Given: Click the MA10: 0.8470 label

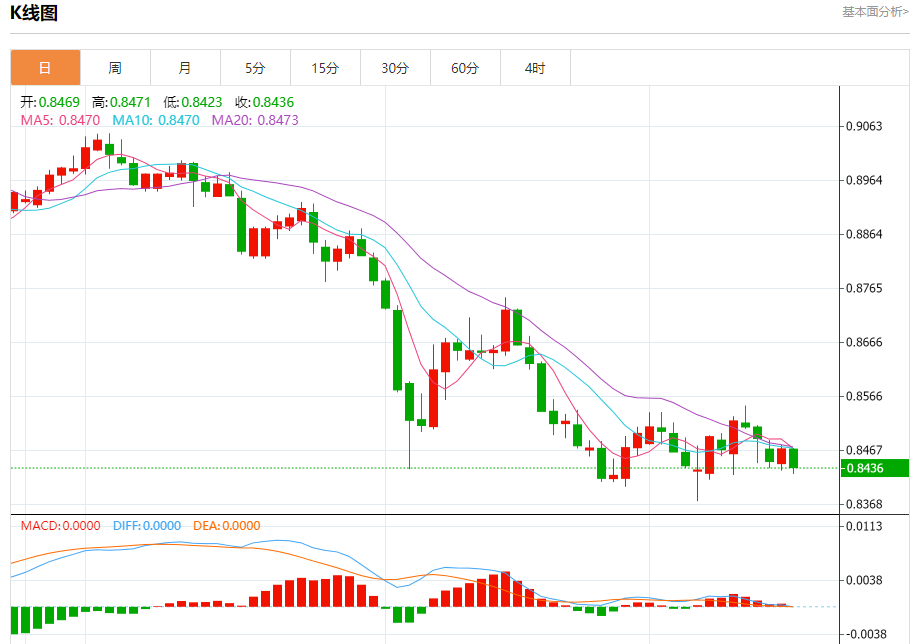Looking at the screenshot, I should [156, 120].
